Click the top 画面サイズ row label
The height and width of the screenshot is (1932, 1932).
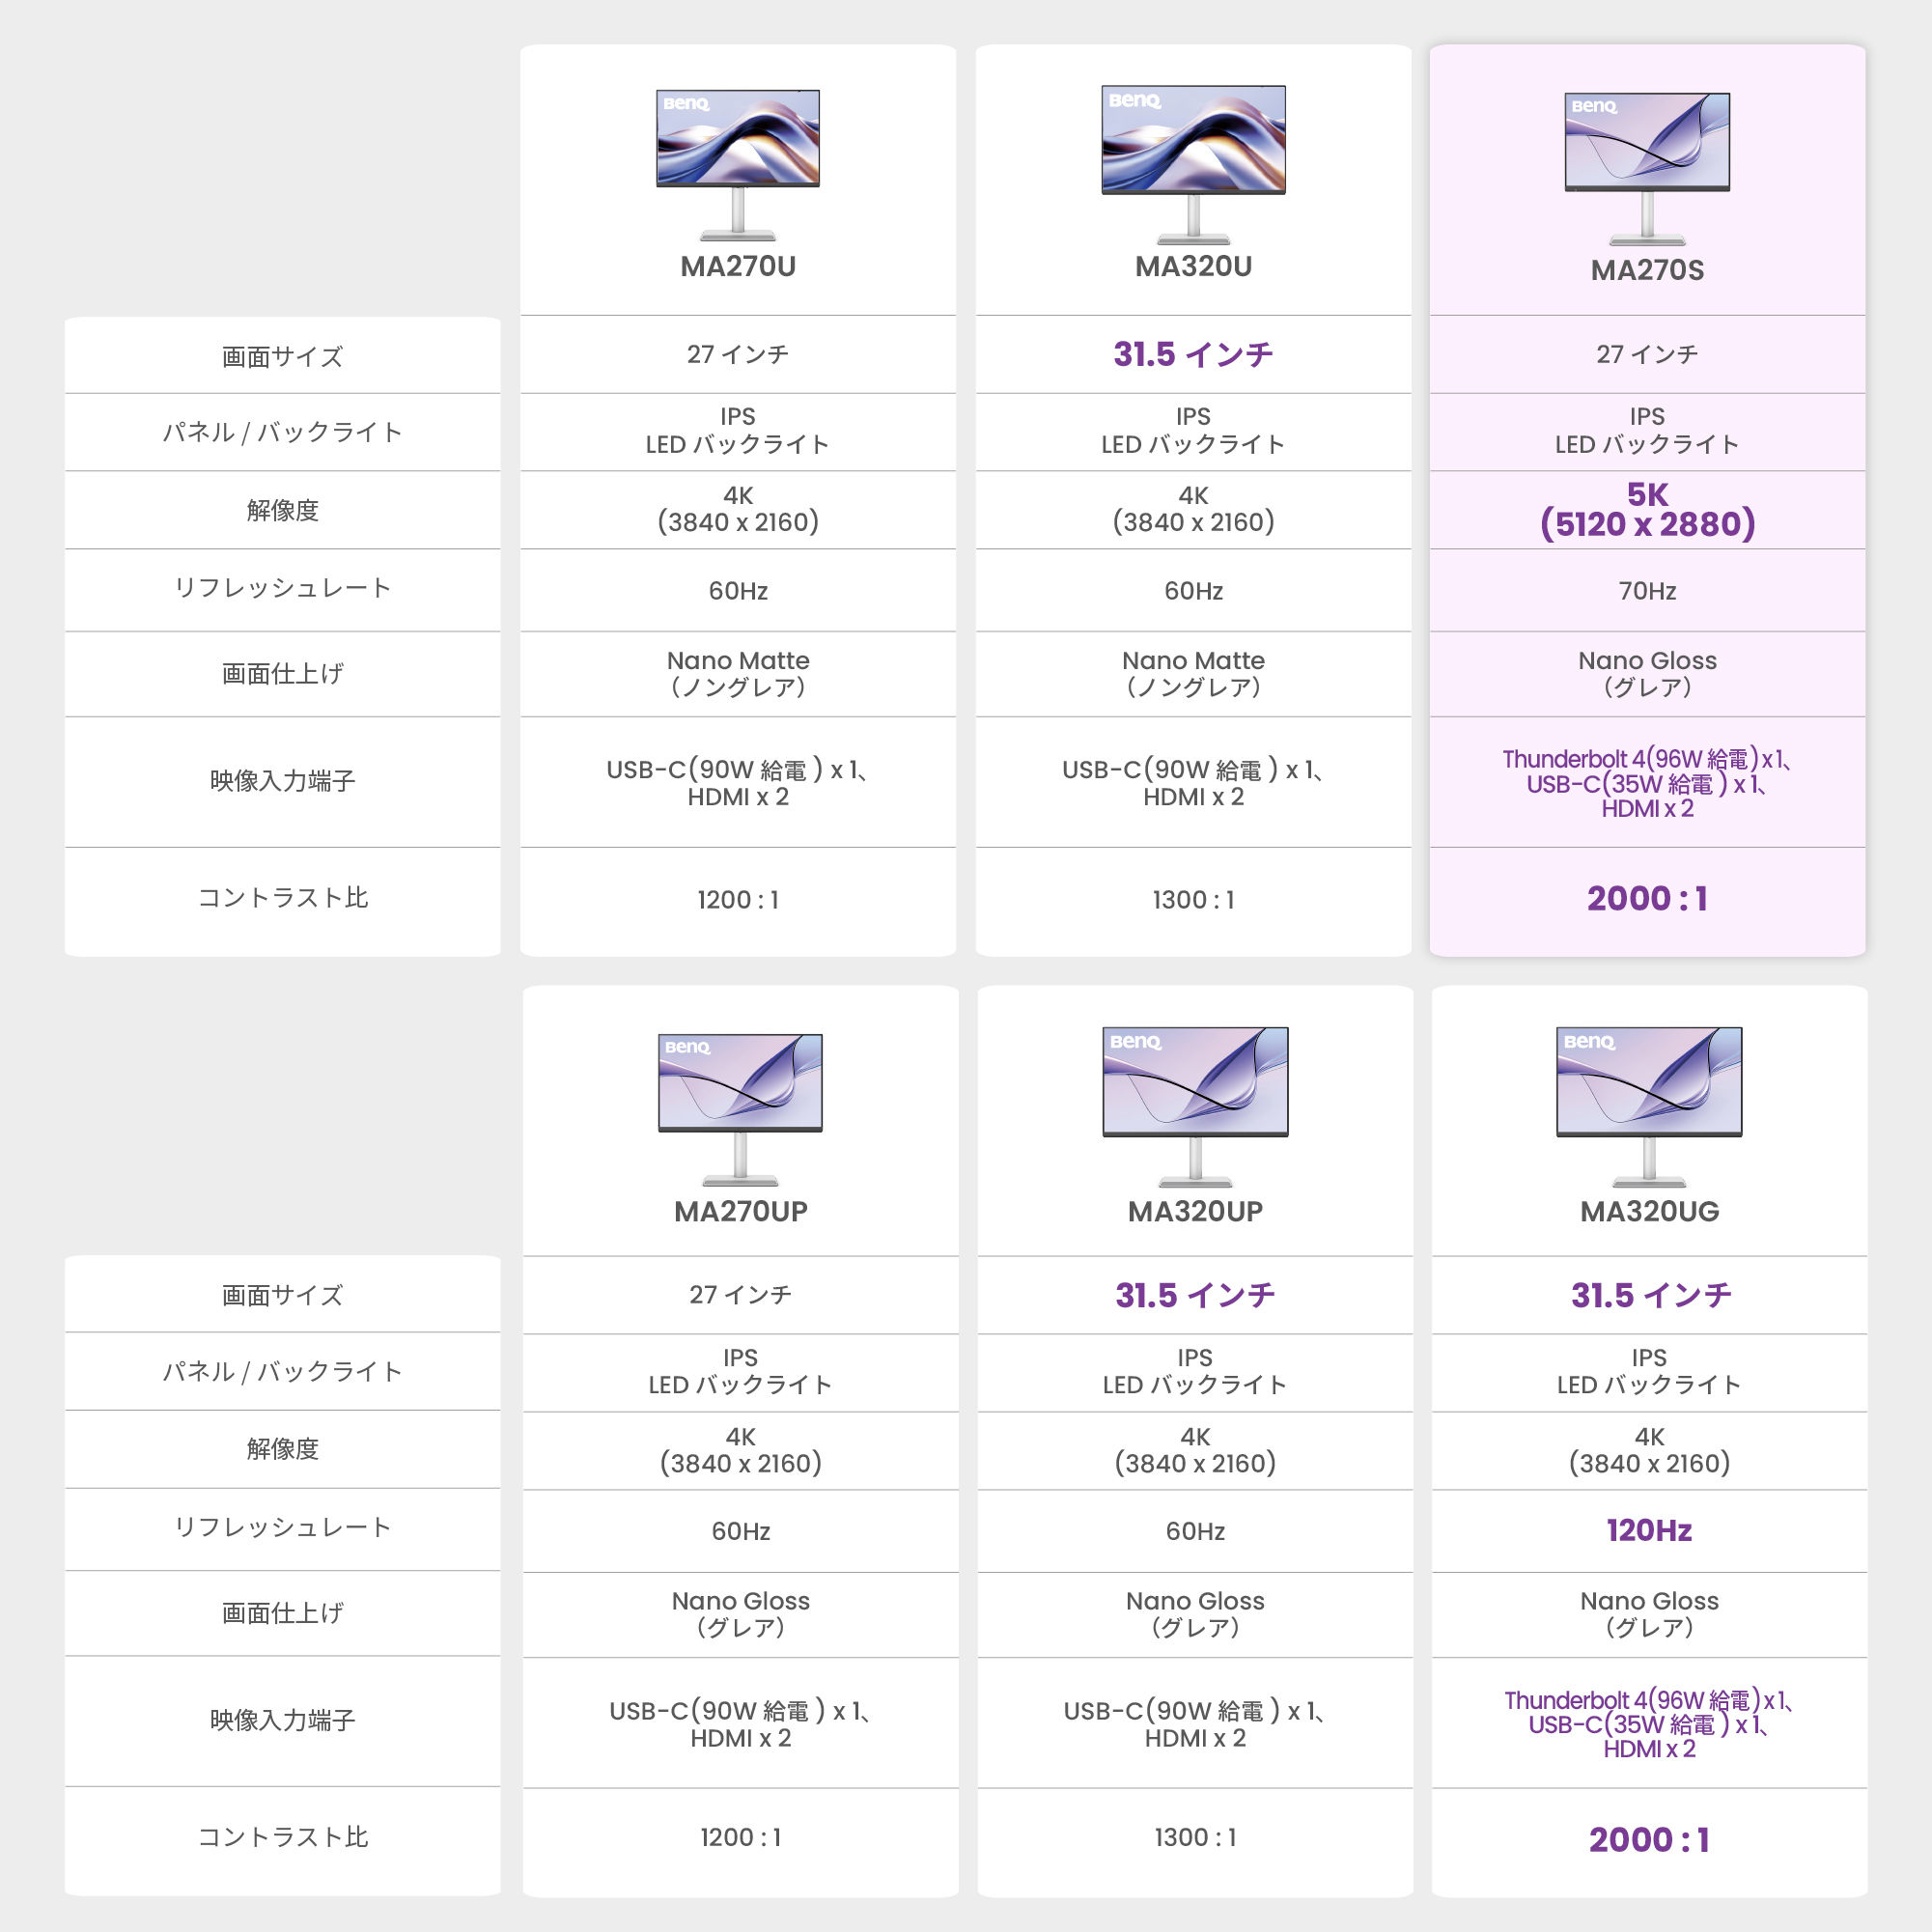[x=283, y=357]
